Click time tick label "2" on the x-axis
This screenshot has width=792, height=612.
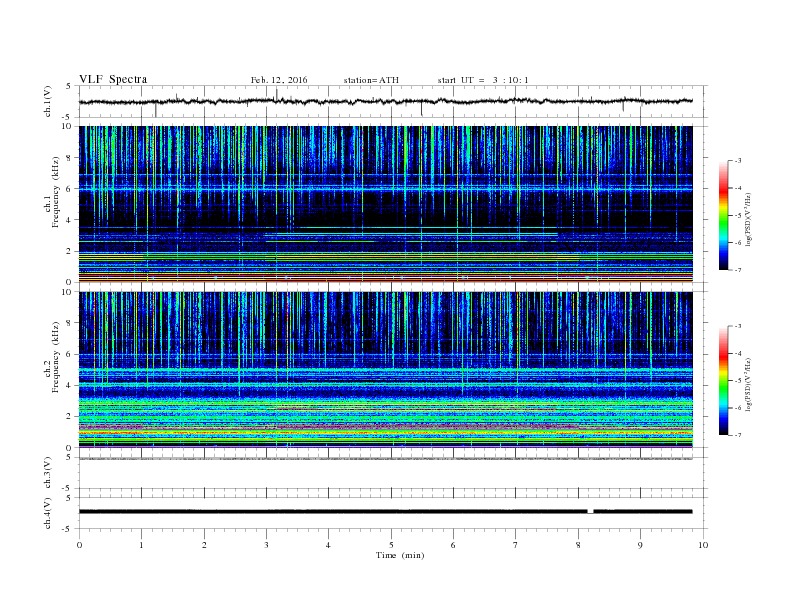click(204, 545)
